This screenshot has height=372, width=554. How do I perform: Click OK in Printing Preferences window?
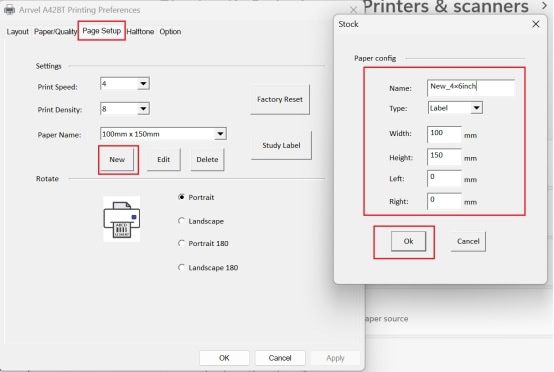click(x=224, y=358)
